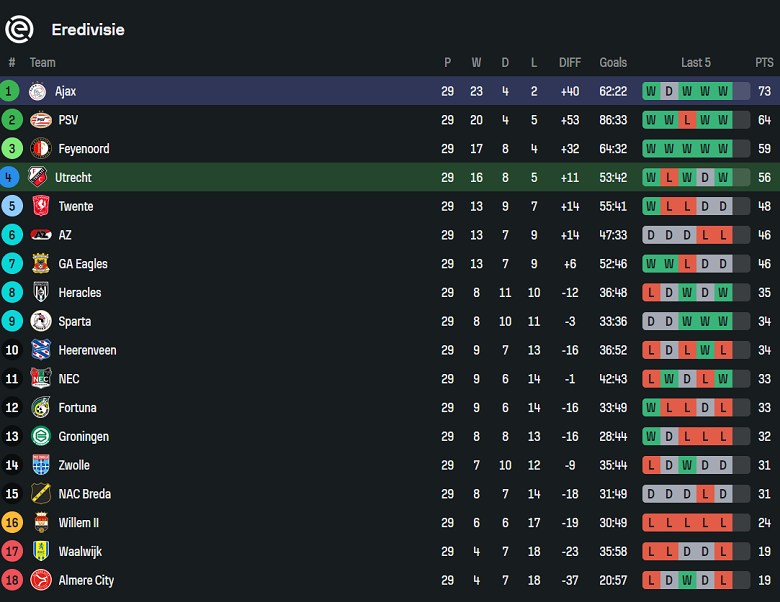Click PSV's red L result badge
Image resolution: width=780 pixels, height=602 pixels.
coord(687,120)
